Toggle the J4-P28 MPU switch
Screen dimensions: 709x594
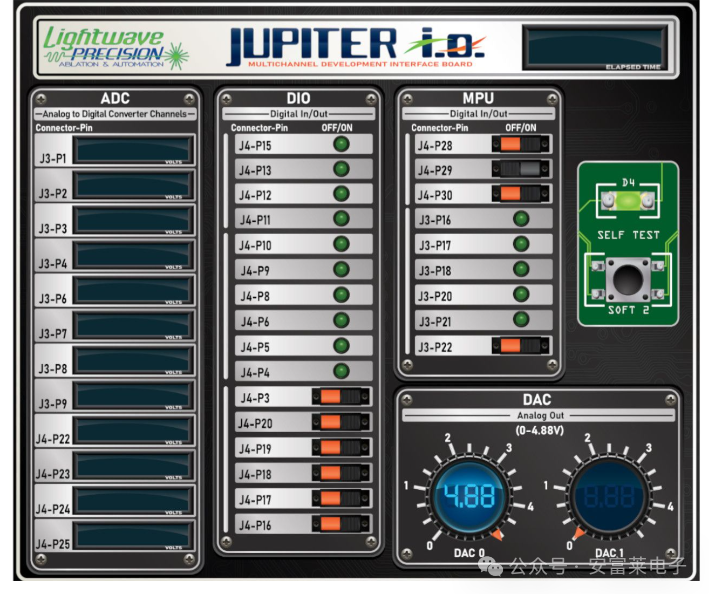point(520,144)
